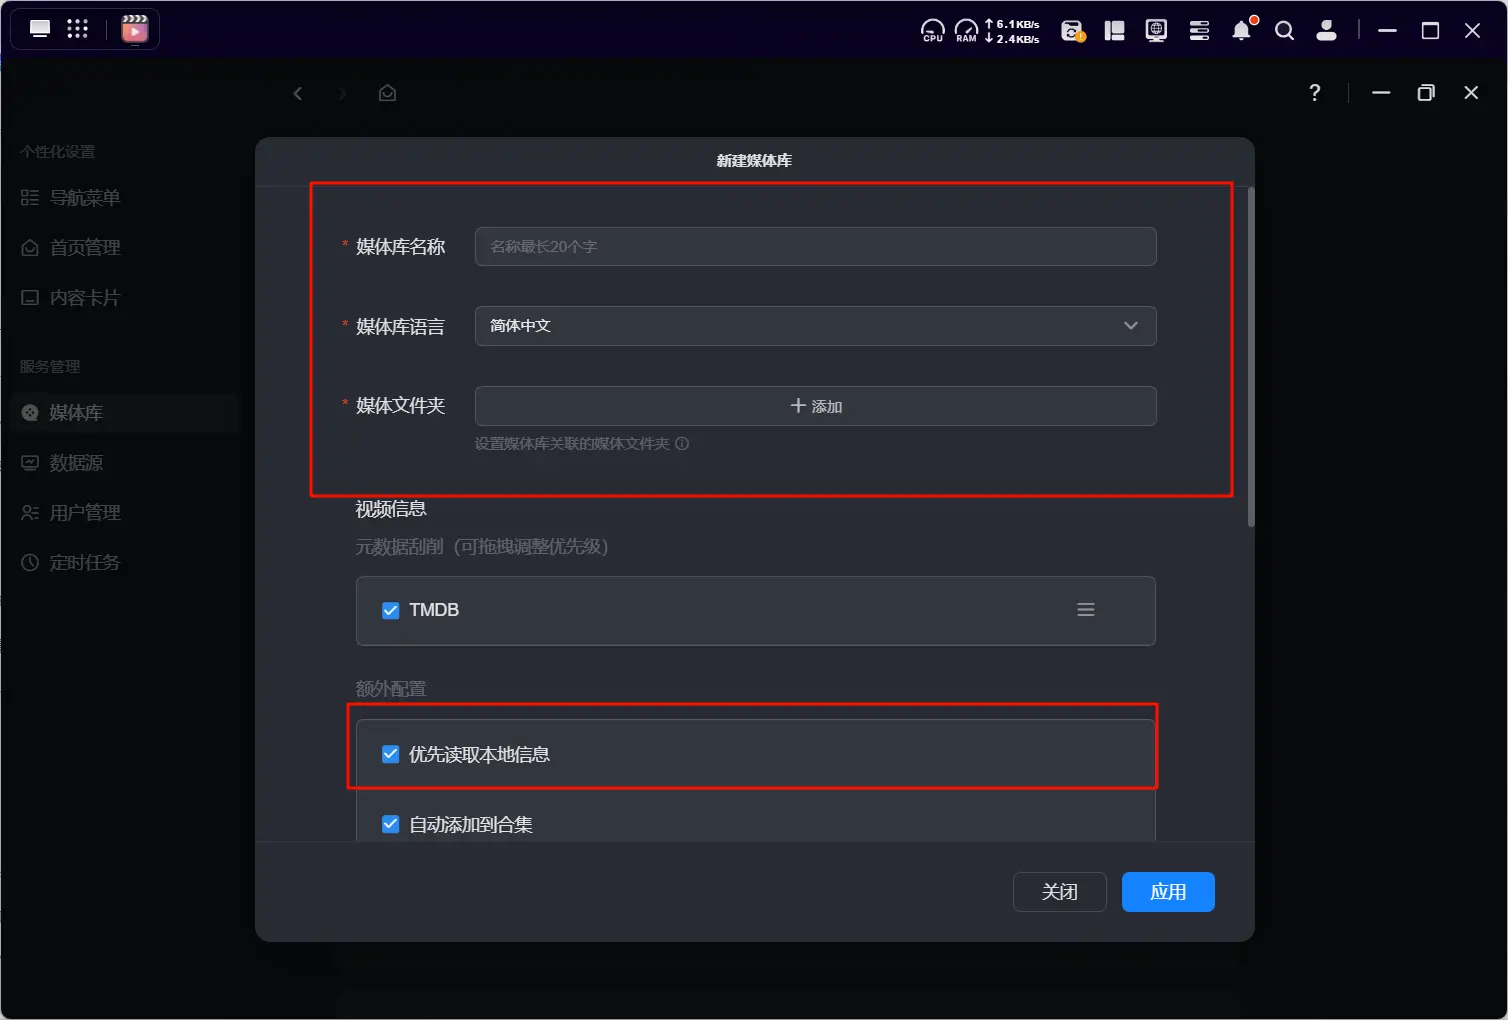Click the TMDB drag handle icon
The height and width of the screenshot is (1020, 1508).
point(1085,610)
